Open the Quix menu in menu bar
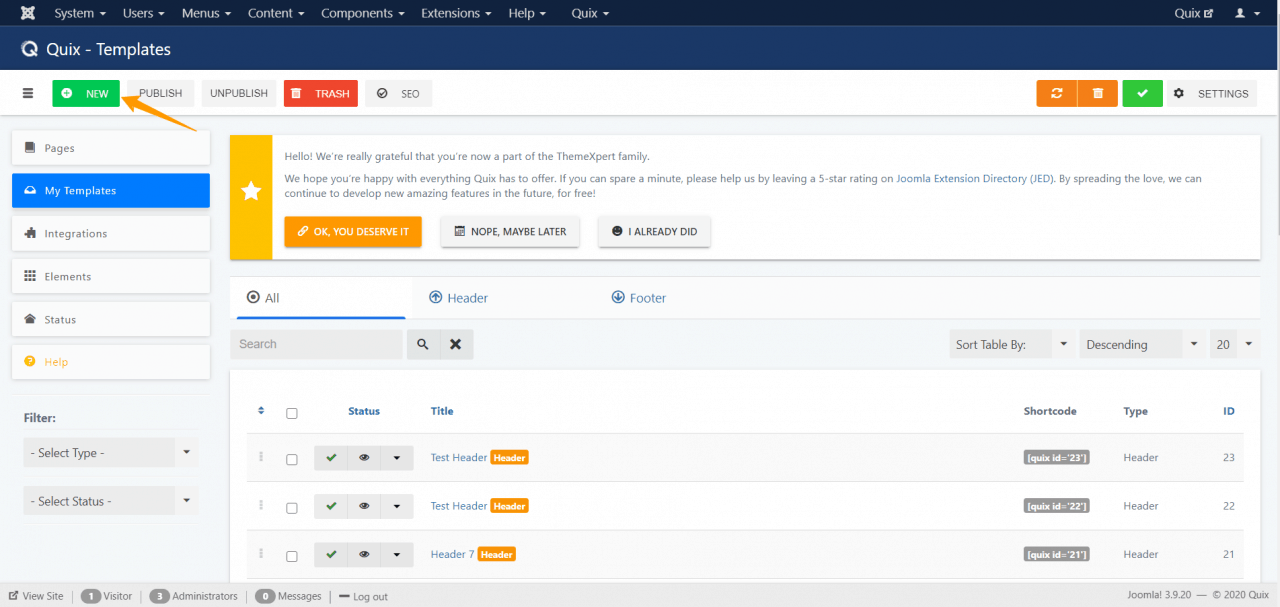Image resolution: width=1280 pixels, height=607 pixels. 590,13
